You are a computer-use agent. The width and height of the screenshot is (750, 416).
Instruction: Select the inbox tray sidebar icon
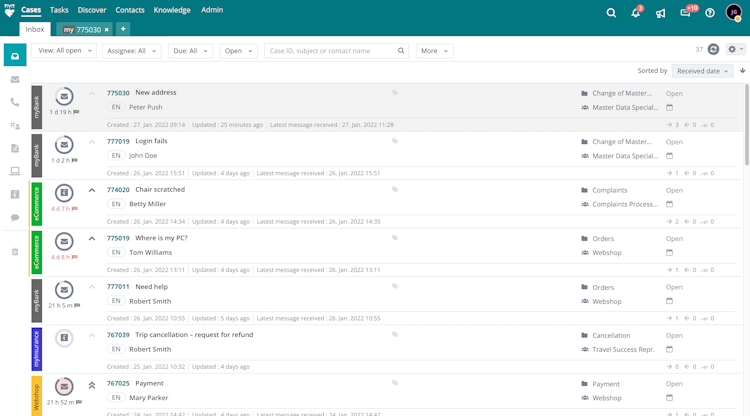15,56
